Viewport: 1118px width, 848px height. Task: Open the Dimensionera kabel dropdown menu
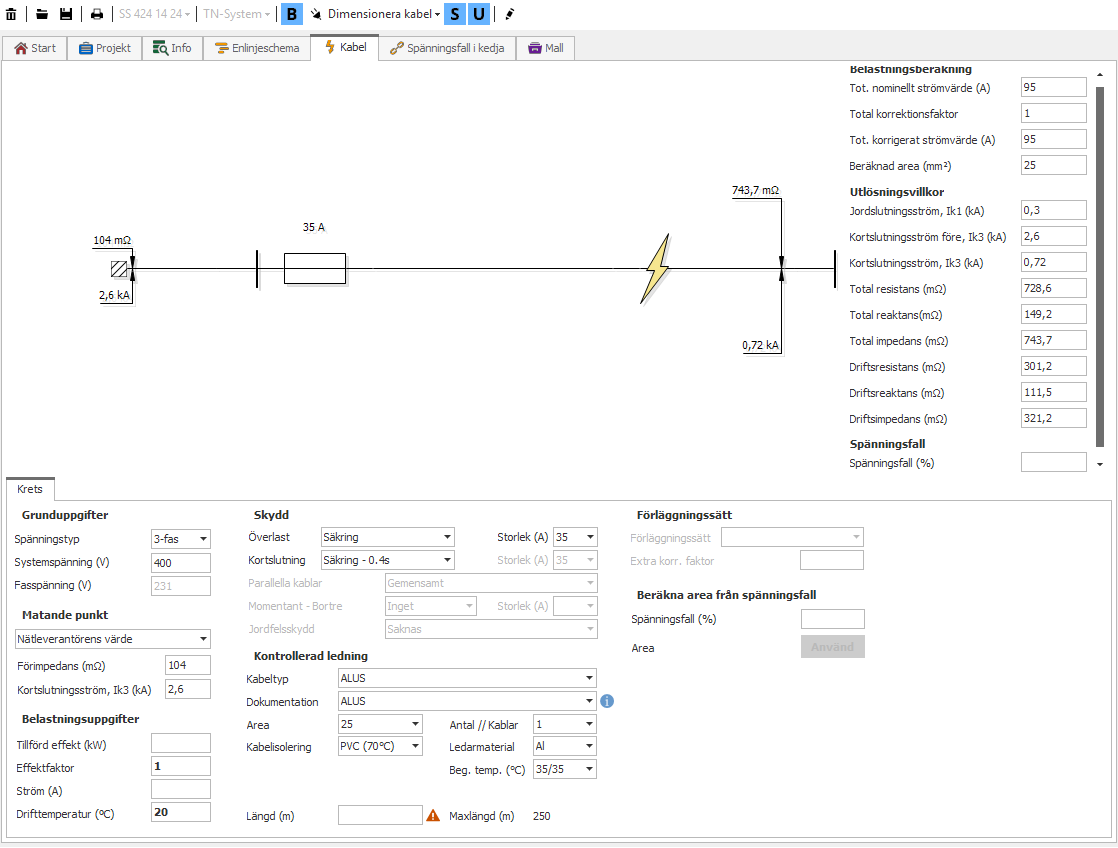point(377,14)
